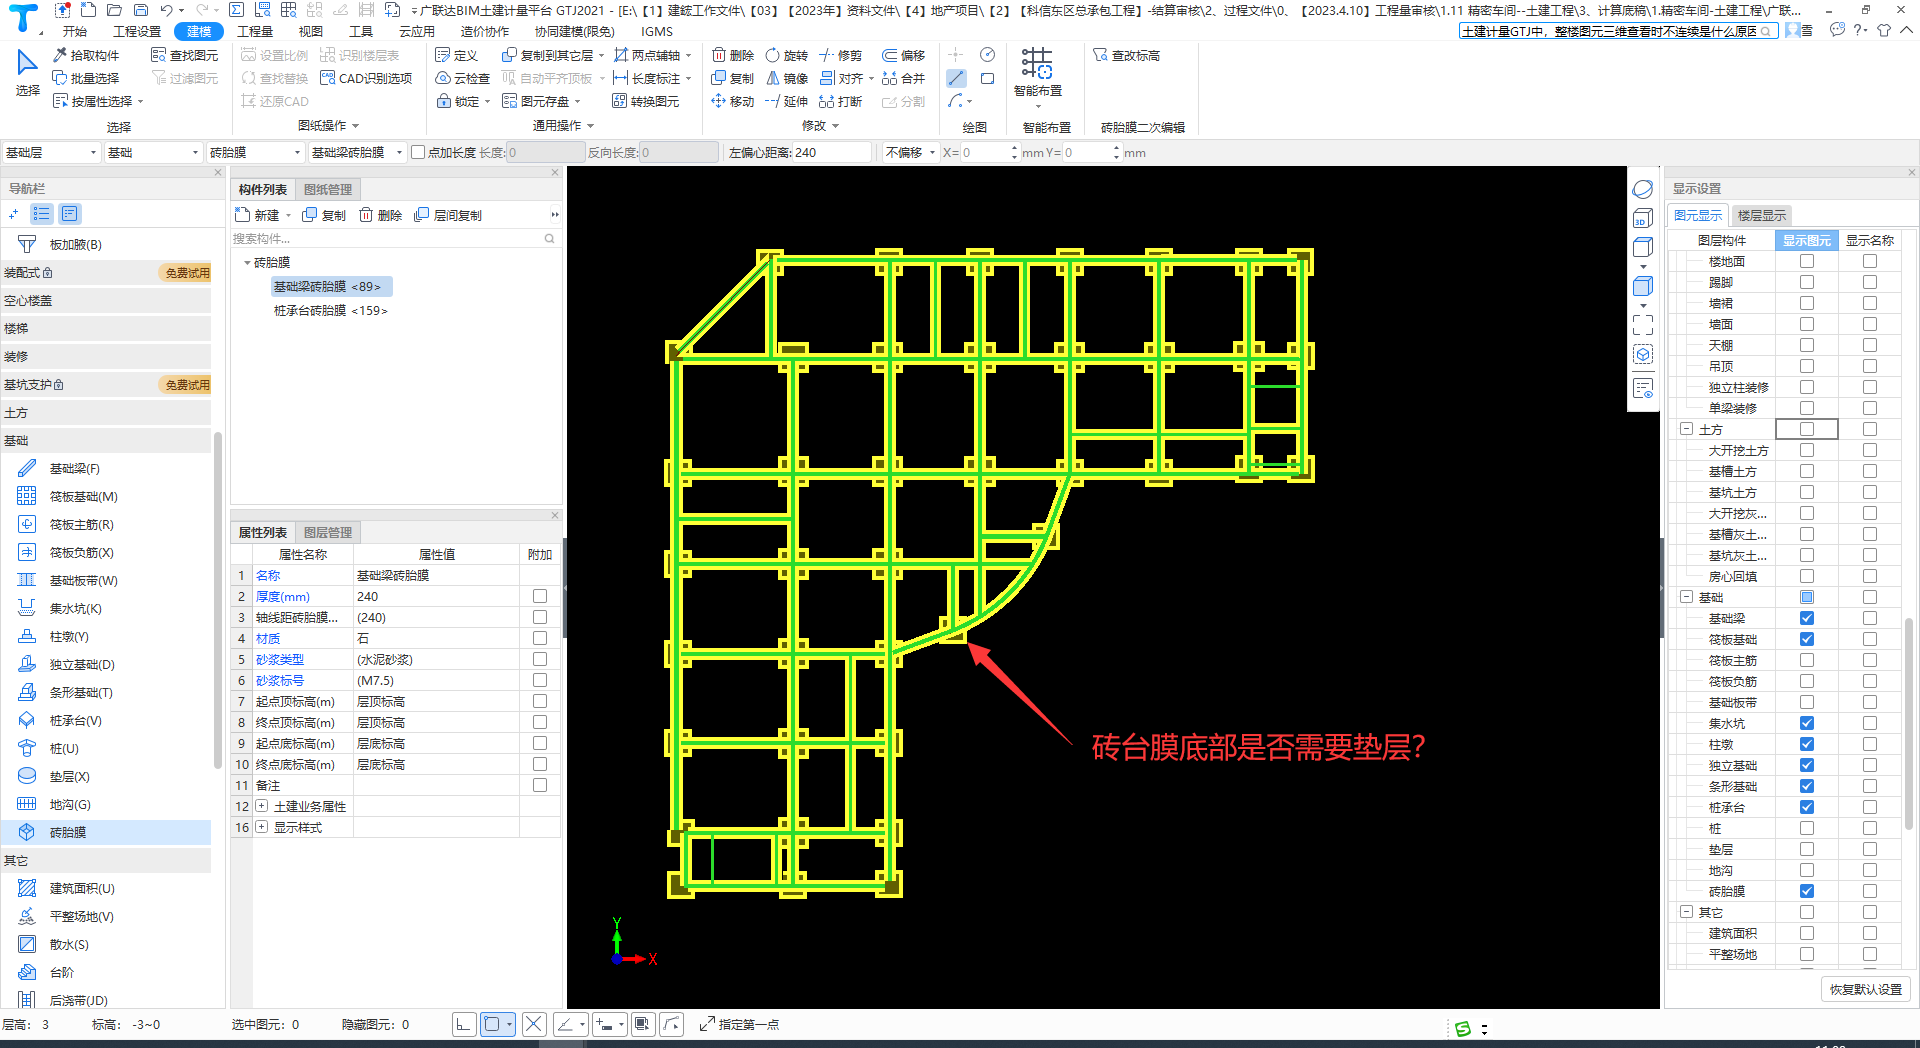
Task: Select the 基础梁(F) item in navigation
Action: click(x=75, y=468)
